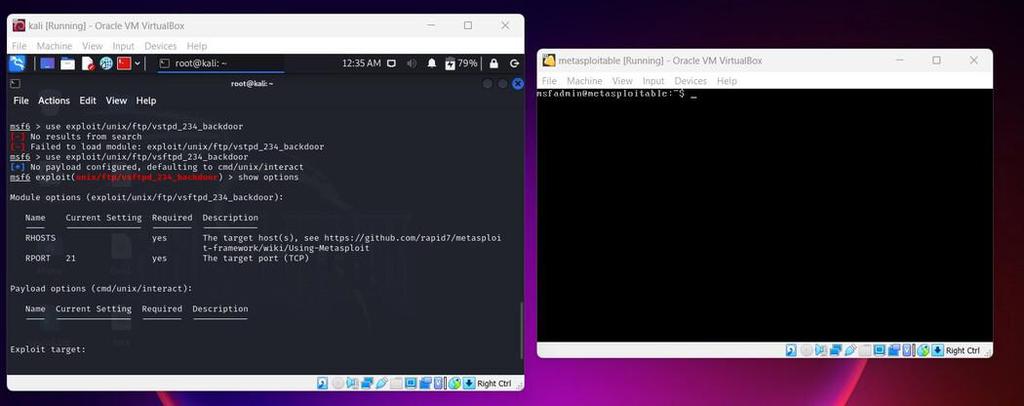1024x406 pixels.
Task: Open the notifications bell in Kali panel
Action: click(x=432, y=63)
